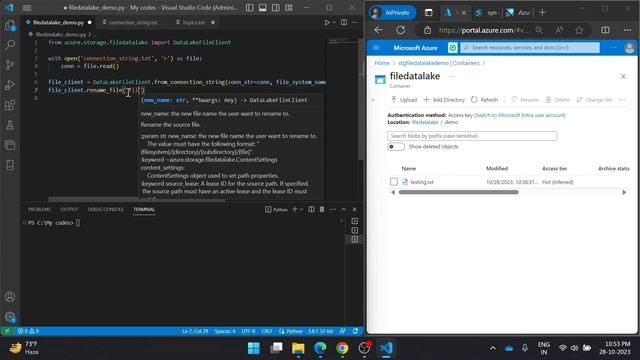640x360 pixels.
Task: Open the Azure portal hamburger menu
Action: 376,48
